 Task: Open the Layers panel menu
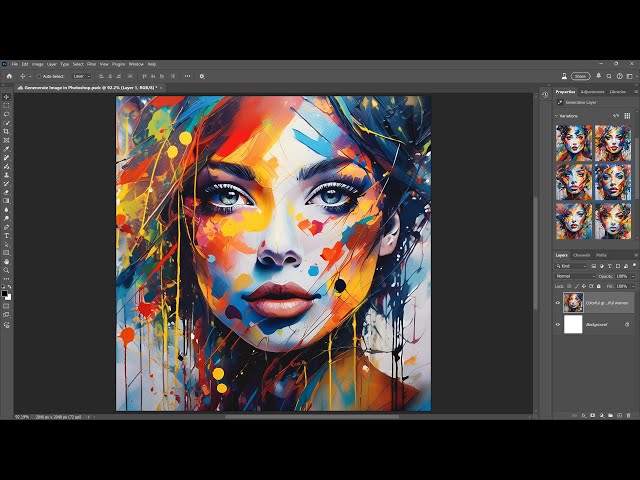636,255
